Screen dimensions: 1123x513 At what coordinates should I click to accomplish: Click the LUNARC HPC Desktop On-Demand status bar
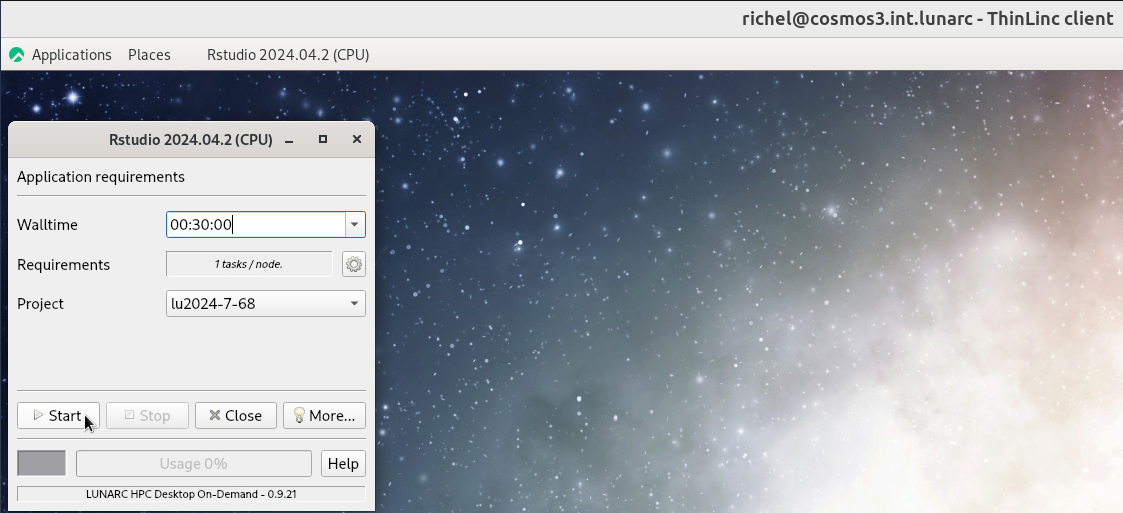coord(191,494)
